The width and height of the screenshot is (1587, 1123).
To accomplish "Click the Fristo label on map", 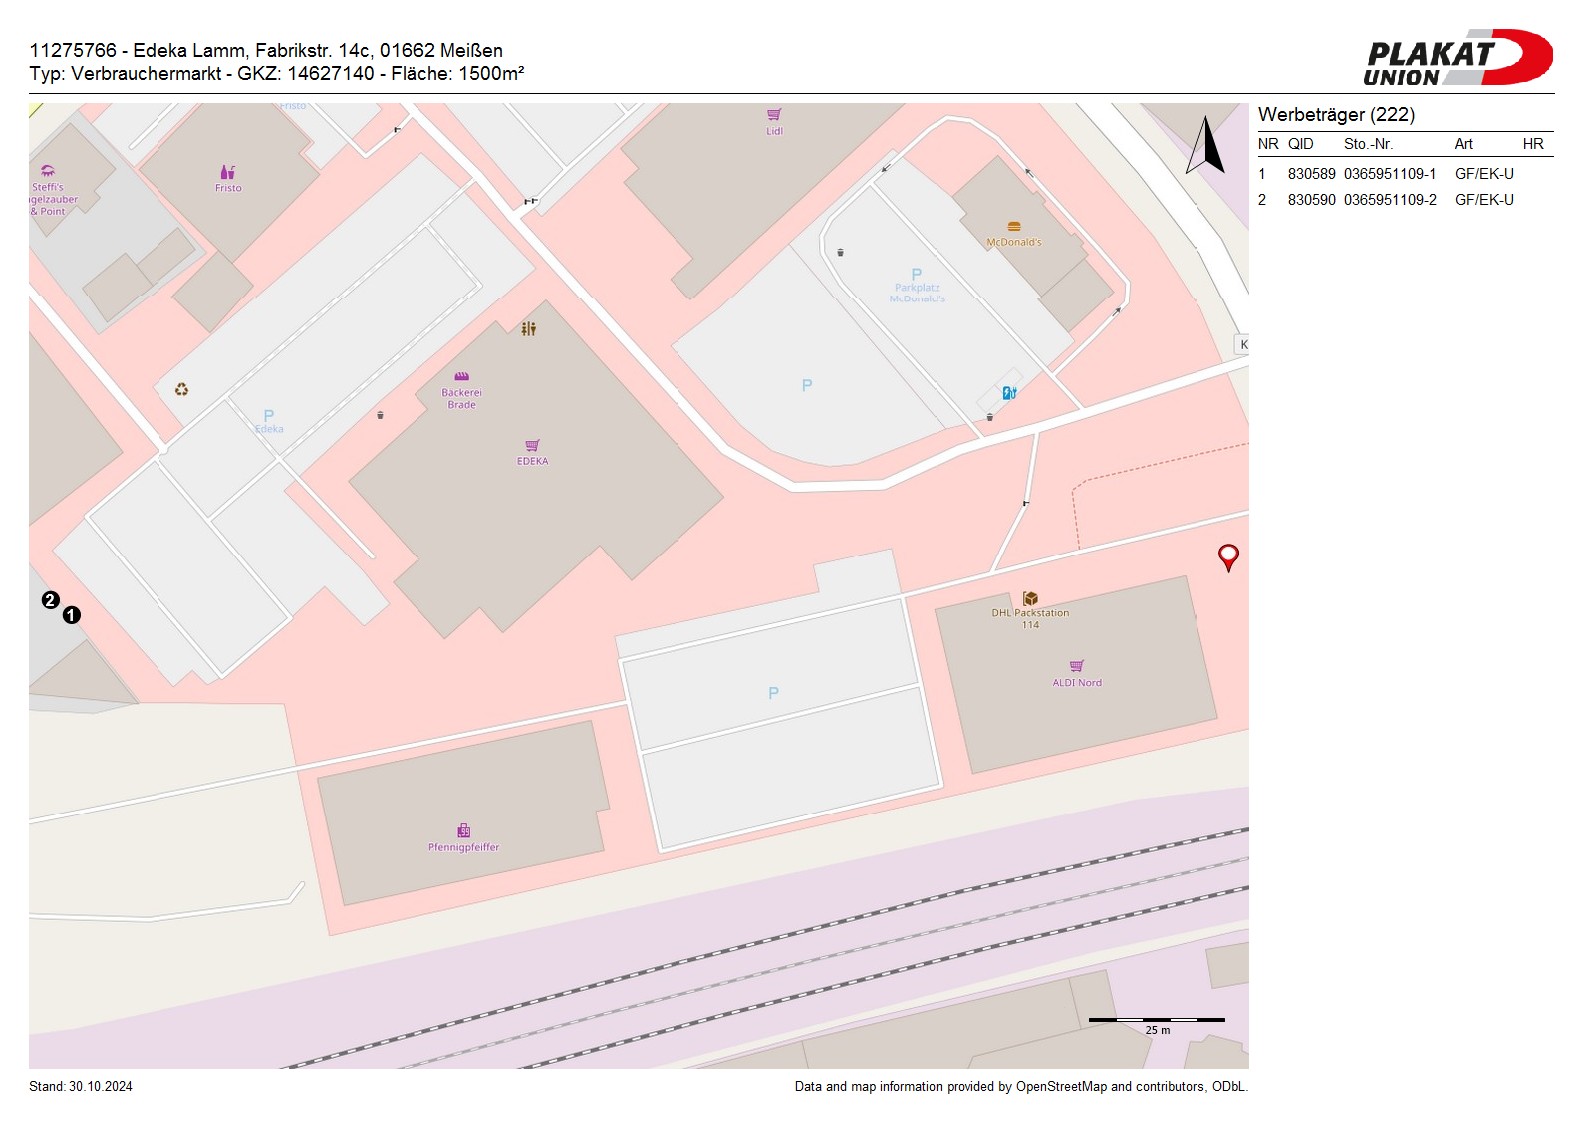I will click(x=228, y=188).
